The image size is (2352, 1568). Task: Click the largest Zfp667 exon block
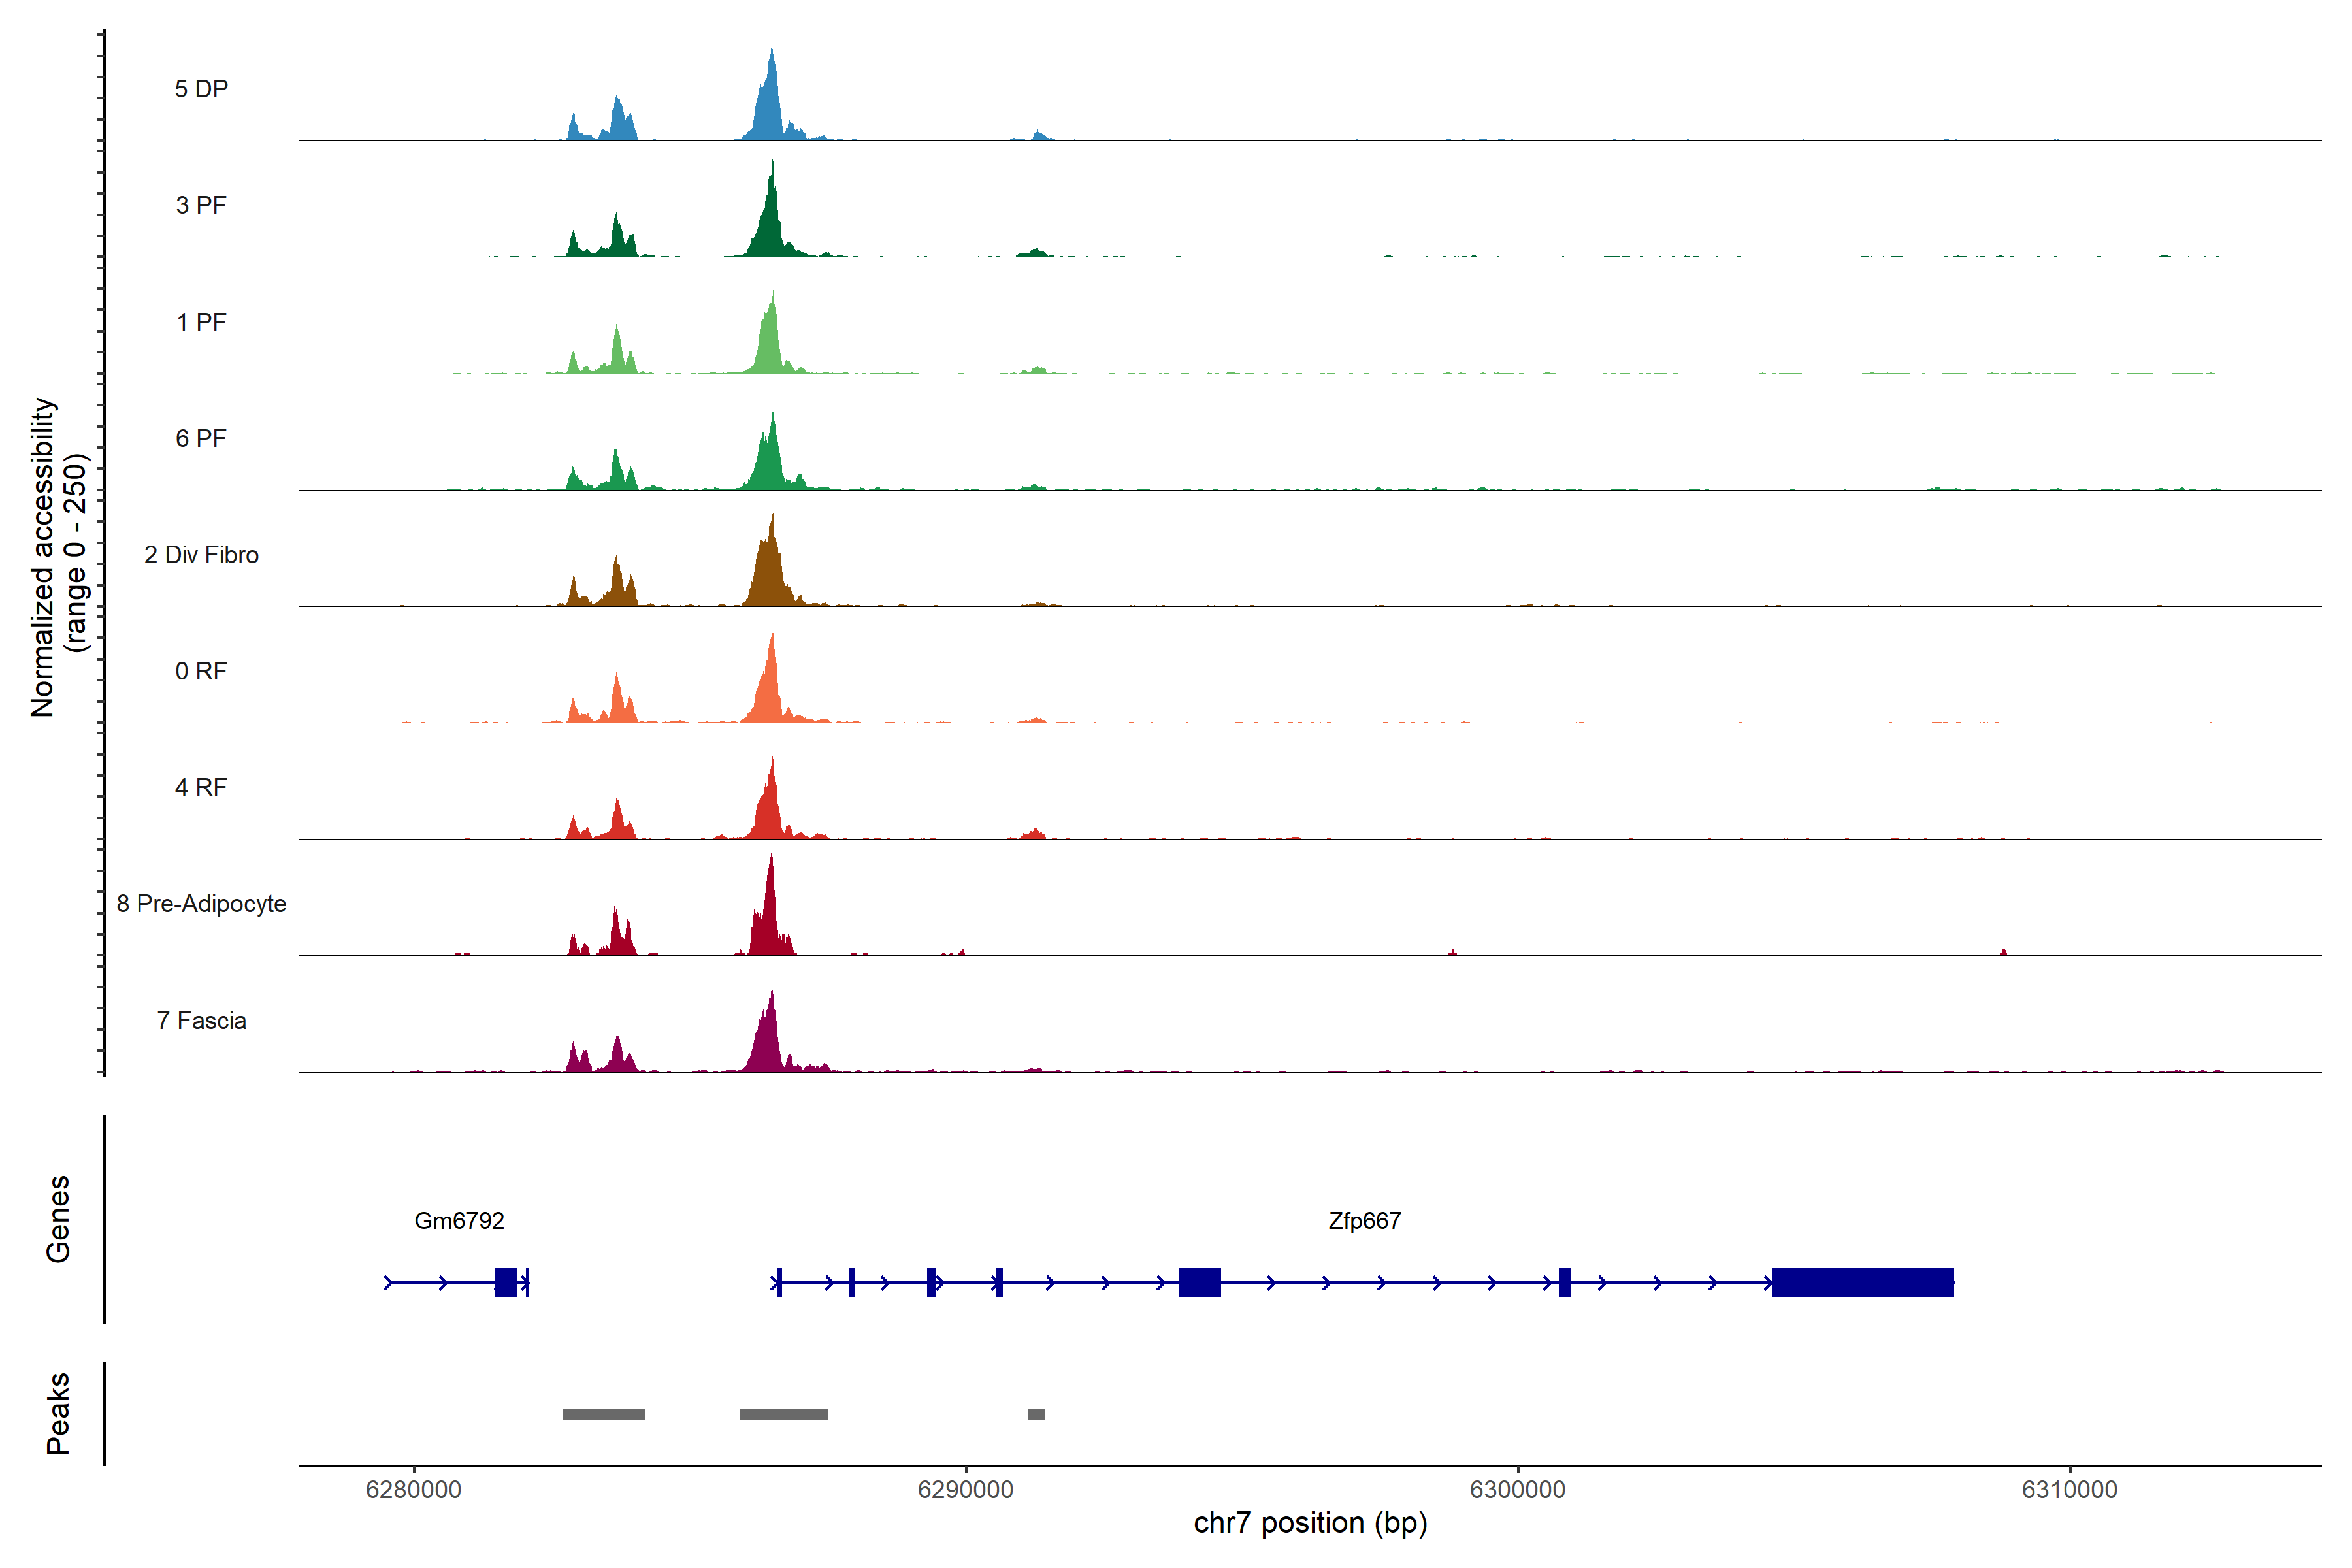(1862, 1282)
